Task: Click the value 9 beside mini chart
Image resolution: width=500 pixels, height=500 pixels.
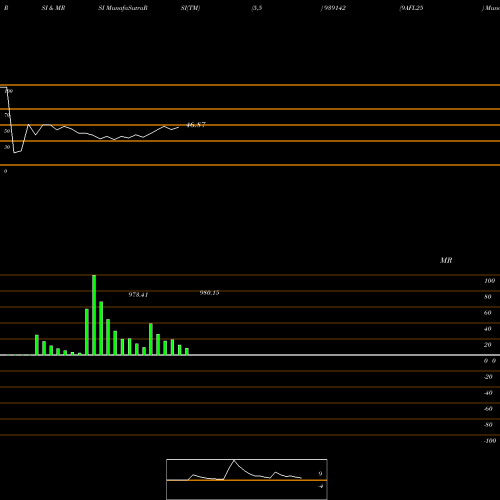Action: tap(320, 474)
